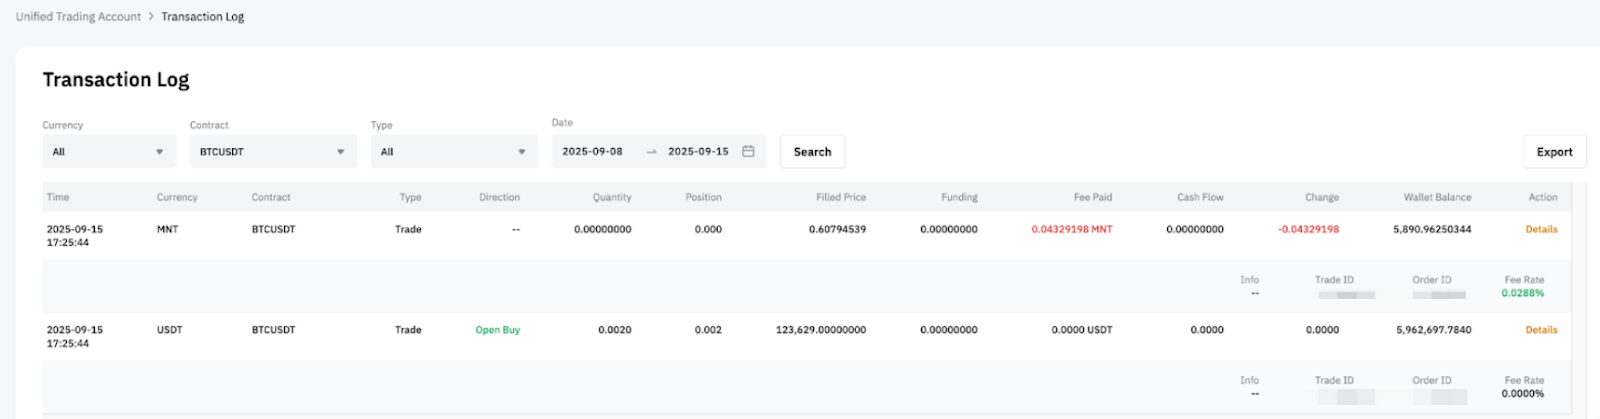Click the Transaction Log page heading
1600x419 pixels.
tap(116, 80)
